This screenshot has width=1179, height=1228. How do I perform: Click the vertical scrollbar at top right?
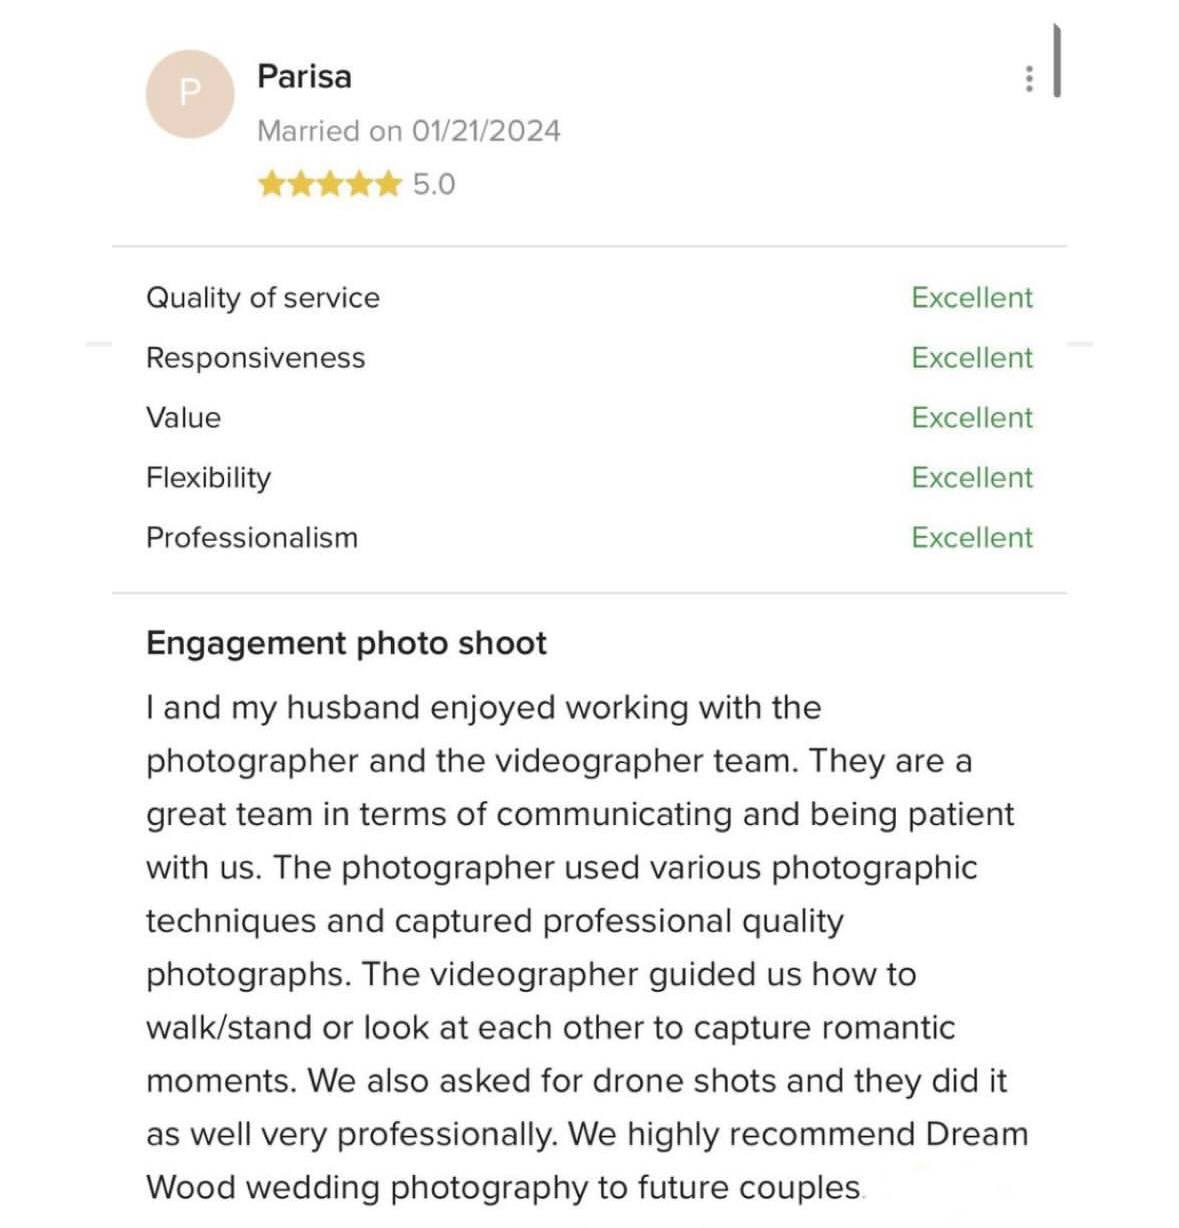click(x=1057, y=61)
